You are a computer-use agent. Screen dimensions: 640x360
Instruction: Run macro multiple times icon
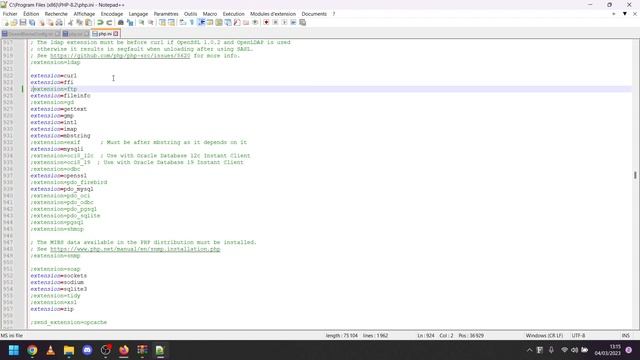click(293, 22)
